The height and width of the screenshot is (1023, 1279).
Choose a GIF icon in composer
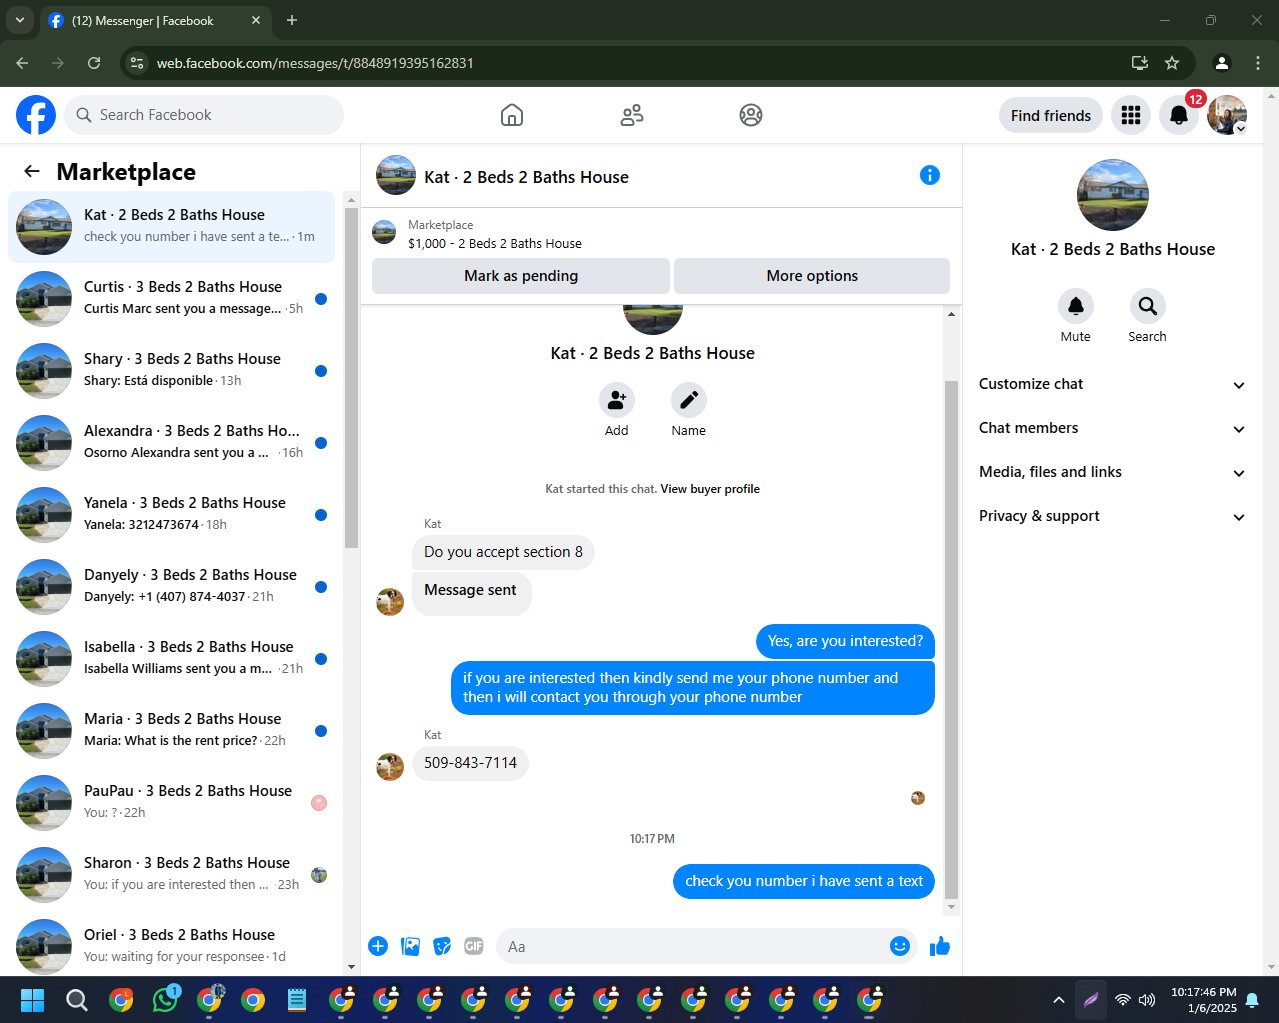click(x=474, y=946)
